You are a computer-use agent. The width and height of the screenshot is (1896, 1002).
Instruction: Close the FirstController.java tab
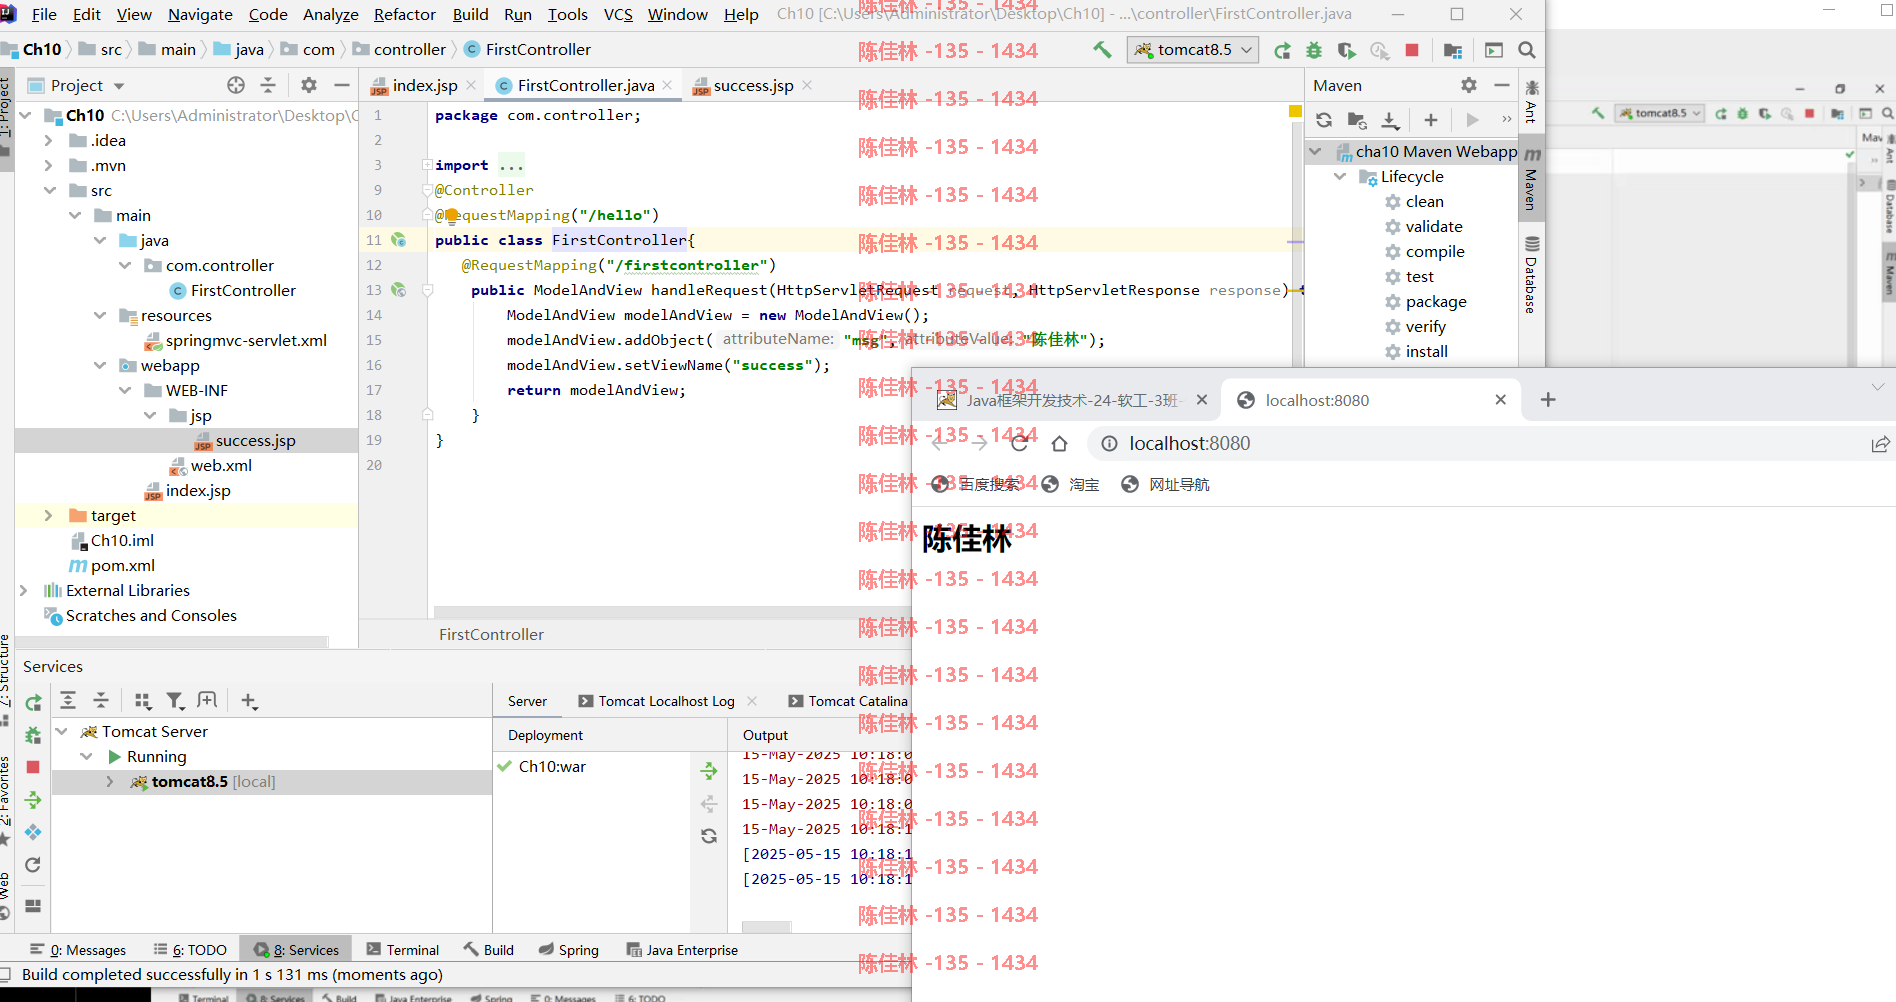pyautogui.click(x=667, y=86)
